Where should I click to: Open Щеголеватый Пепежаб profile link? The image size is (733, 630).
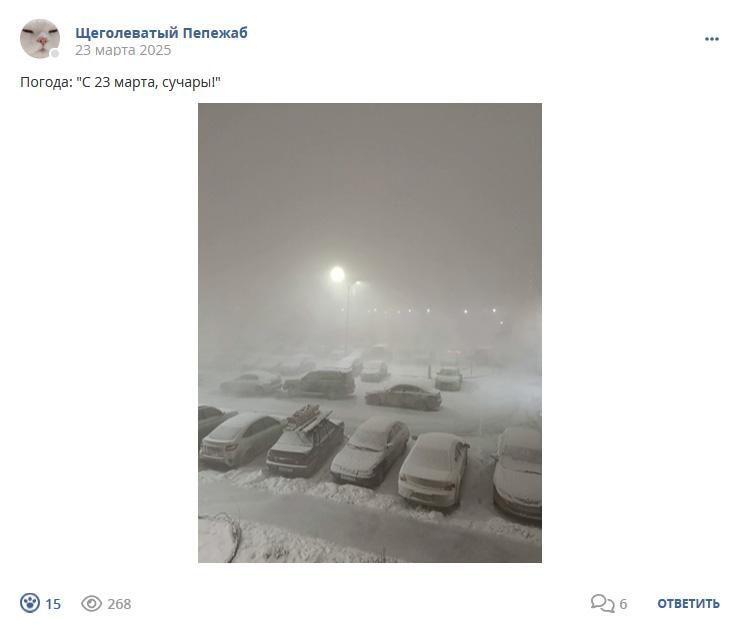[x=161, y=33]
